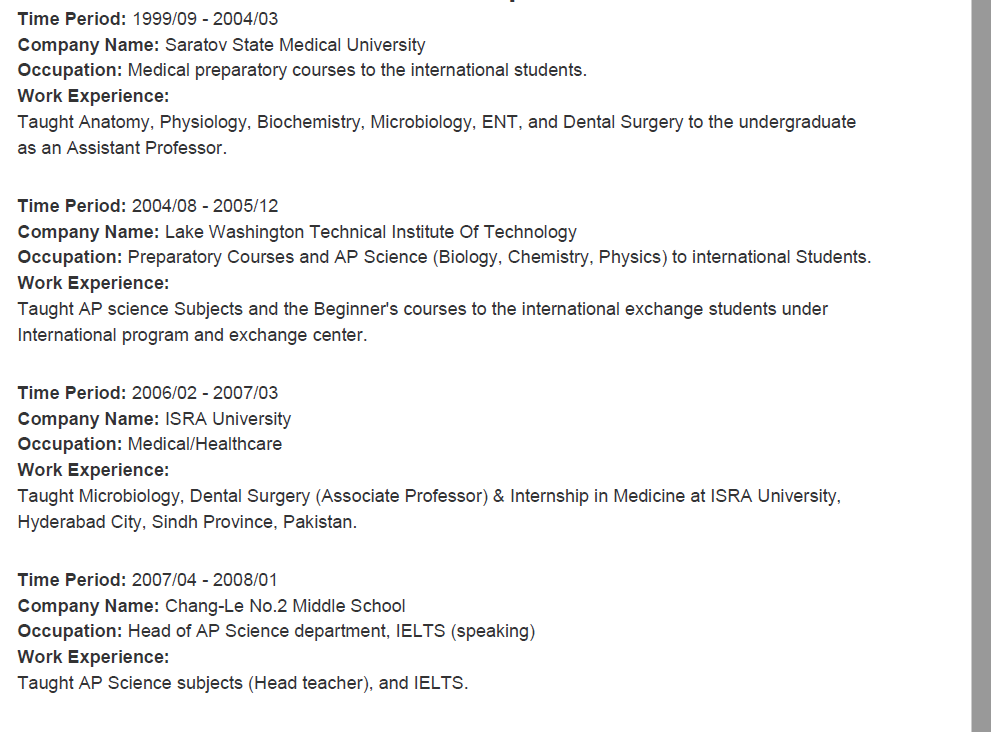Screen dimensions: 991x732
Task: Click the vertical scrollbar on the right
Action: click(981, 366)
